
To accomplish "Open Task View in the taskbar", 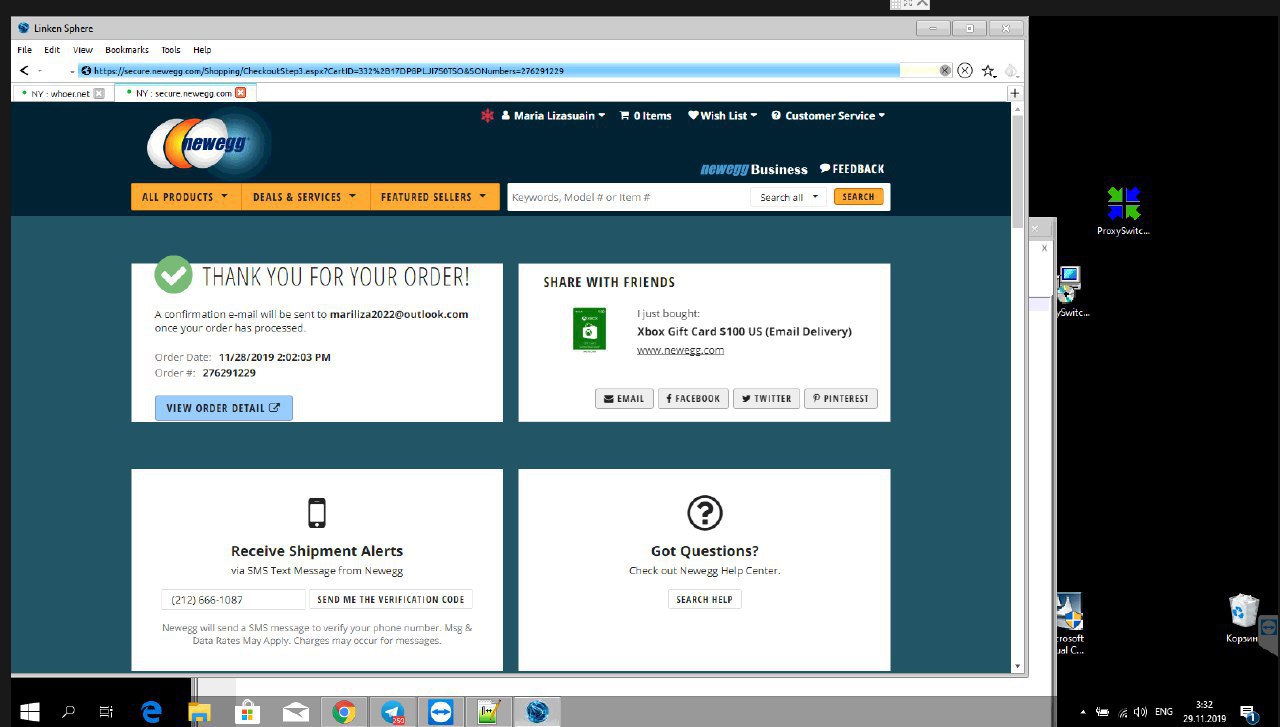I will point(106,712).
